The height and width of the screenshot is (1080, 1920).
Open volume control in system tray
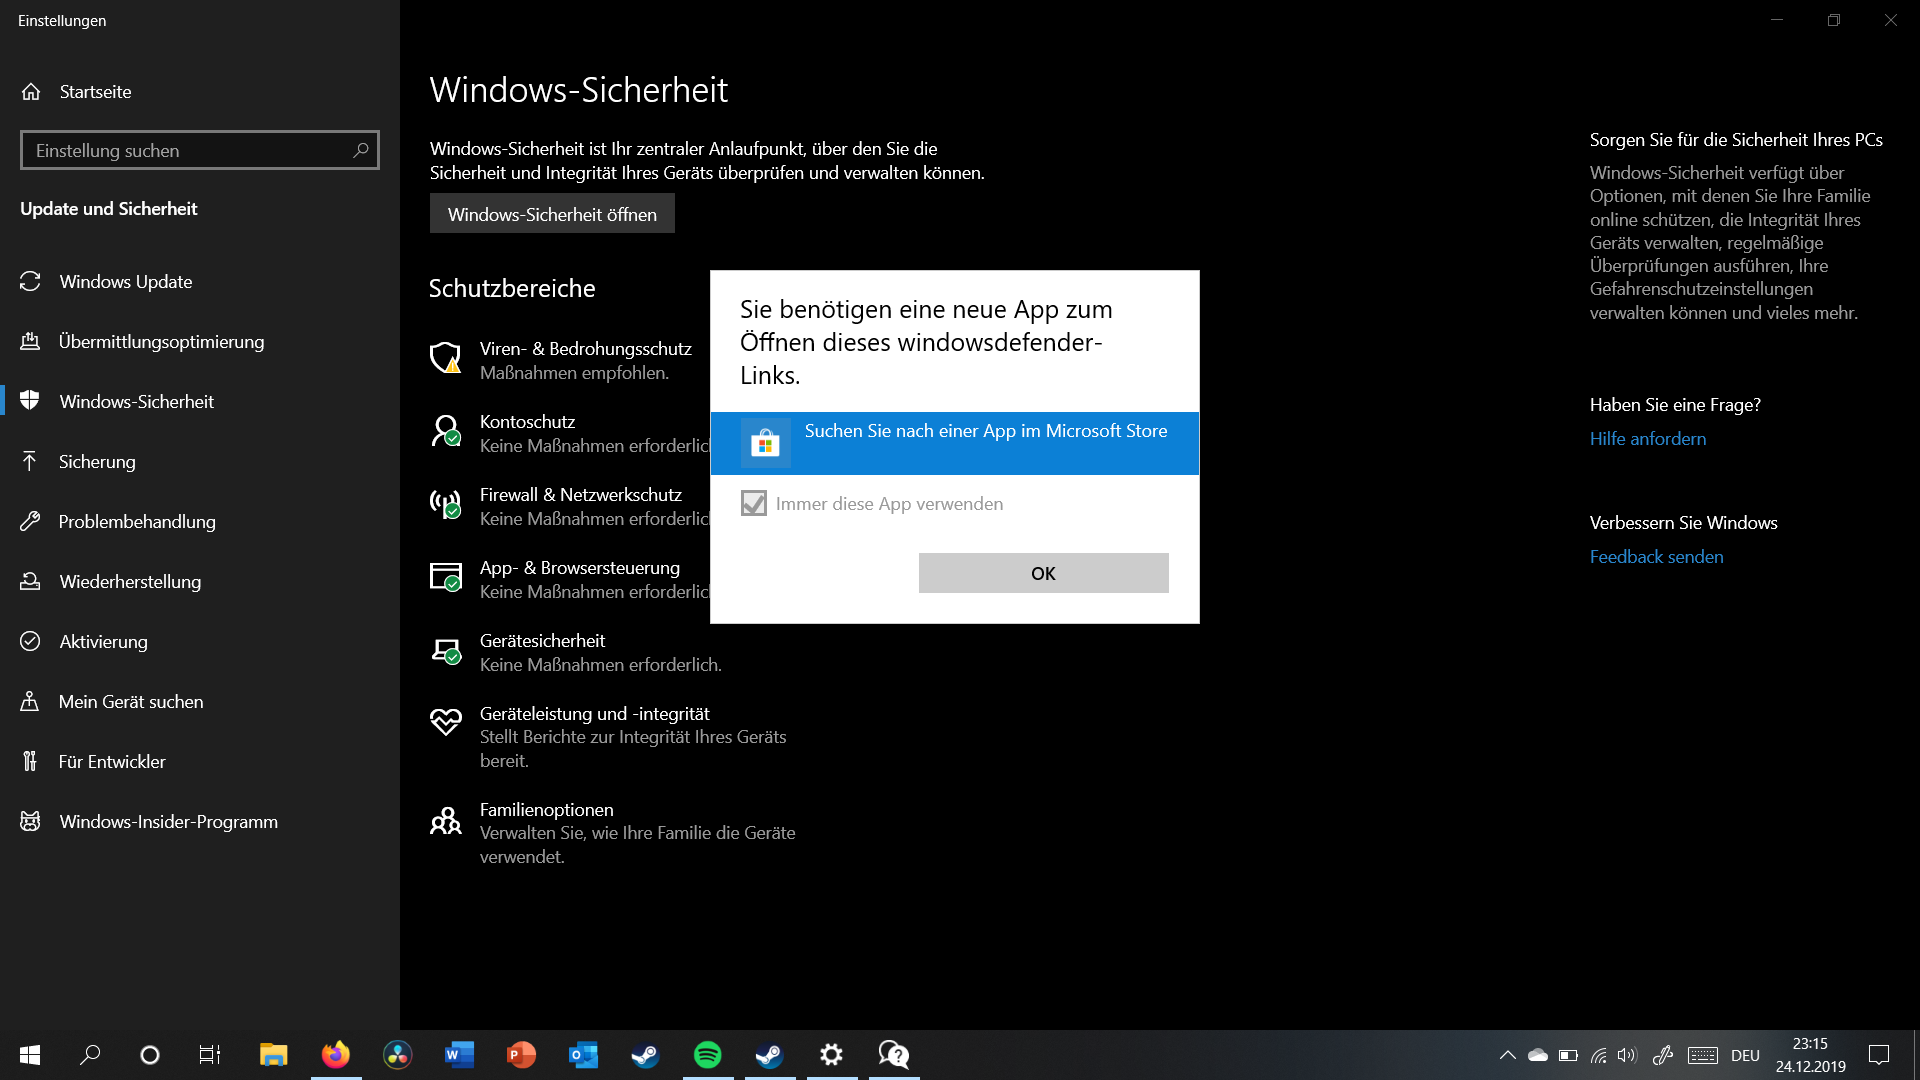[1627, 1055]
